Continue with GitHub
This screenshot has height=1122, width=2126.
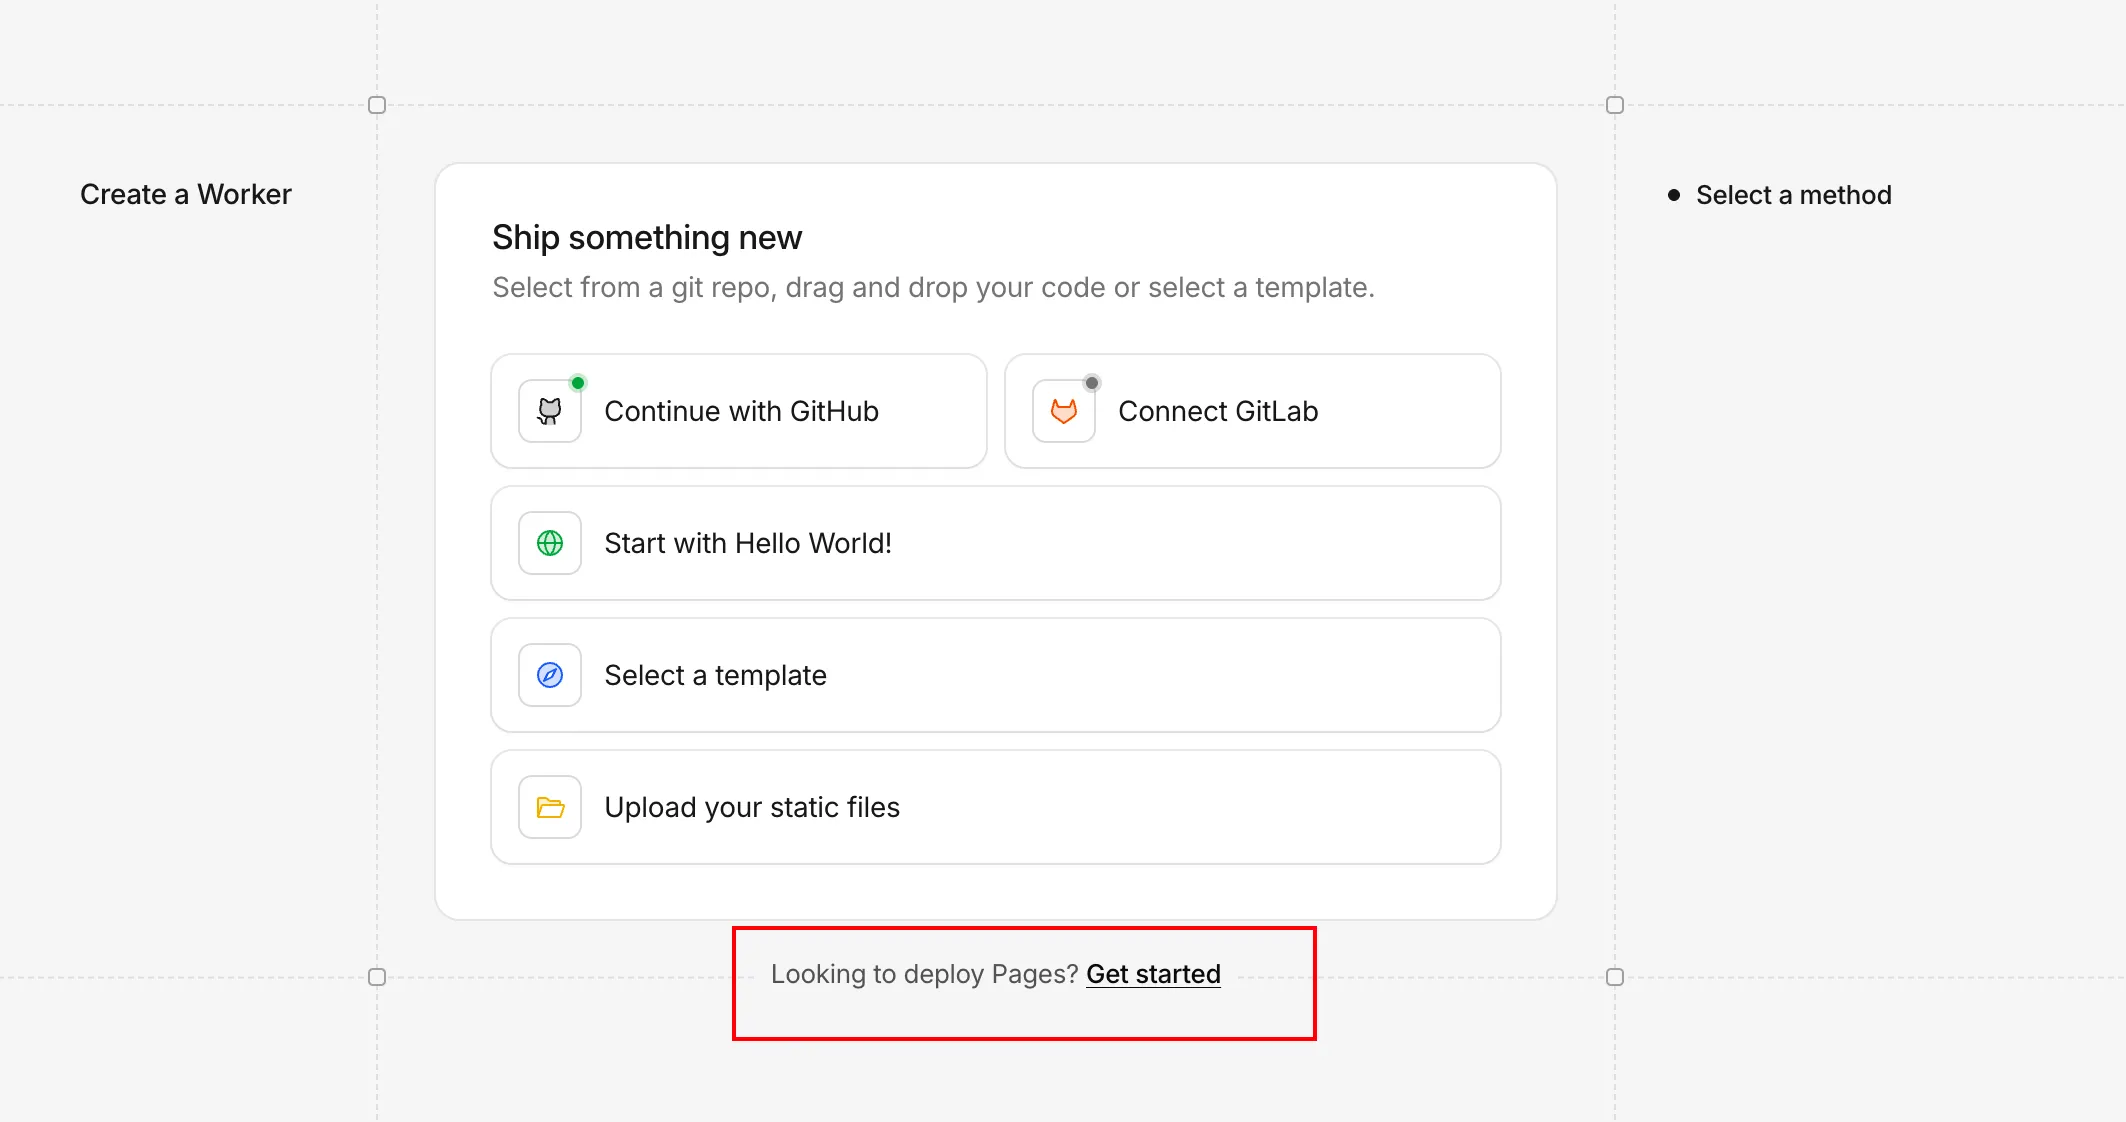click(740, 411)
